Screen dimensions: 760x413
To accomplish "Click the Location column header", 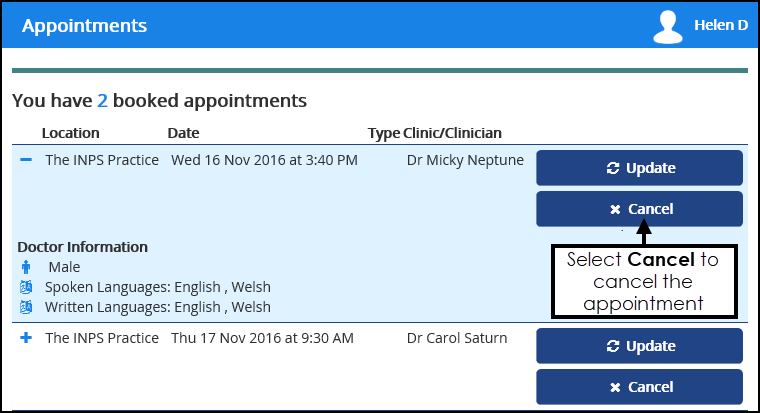I will (70, 133).
